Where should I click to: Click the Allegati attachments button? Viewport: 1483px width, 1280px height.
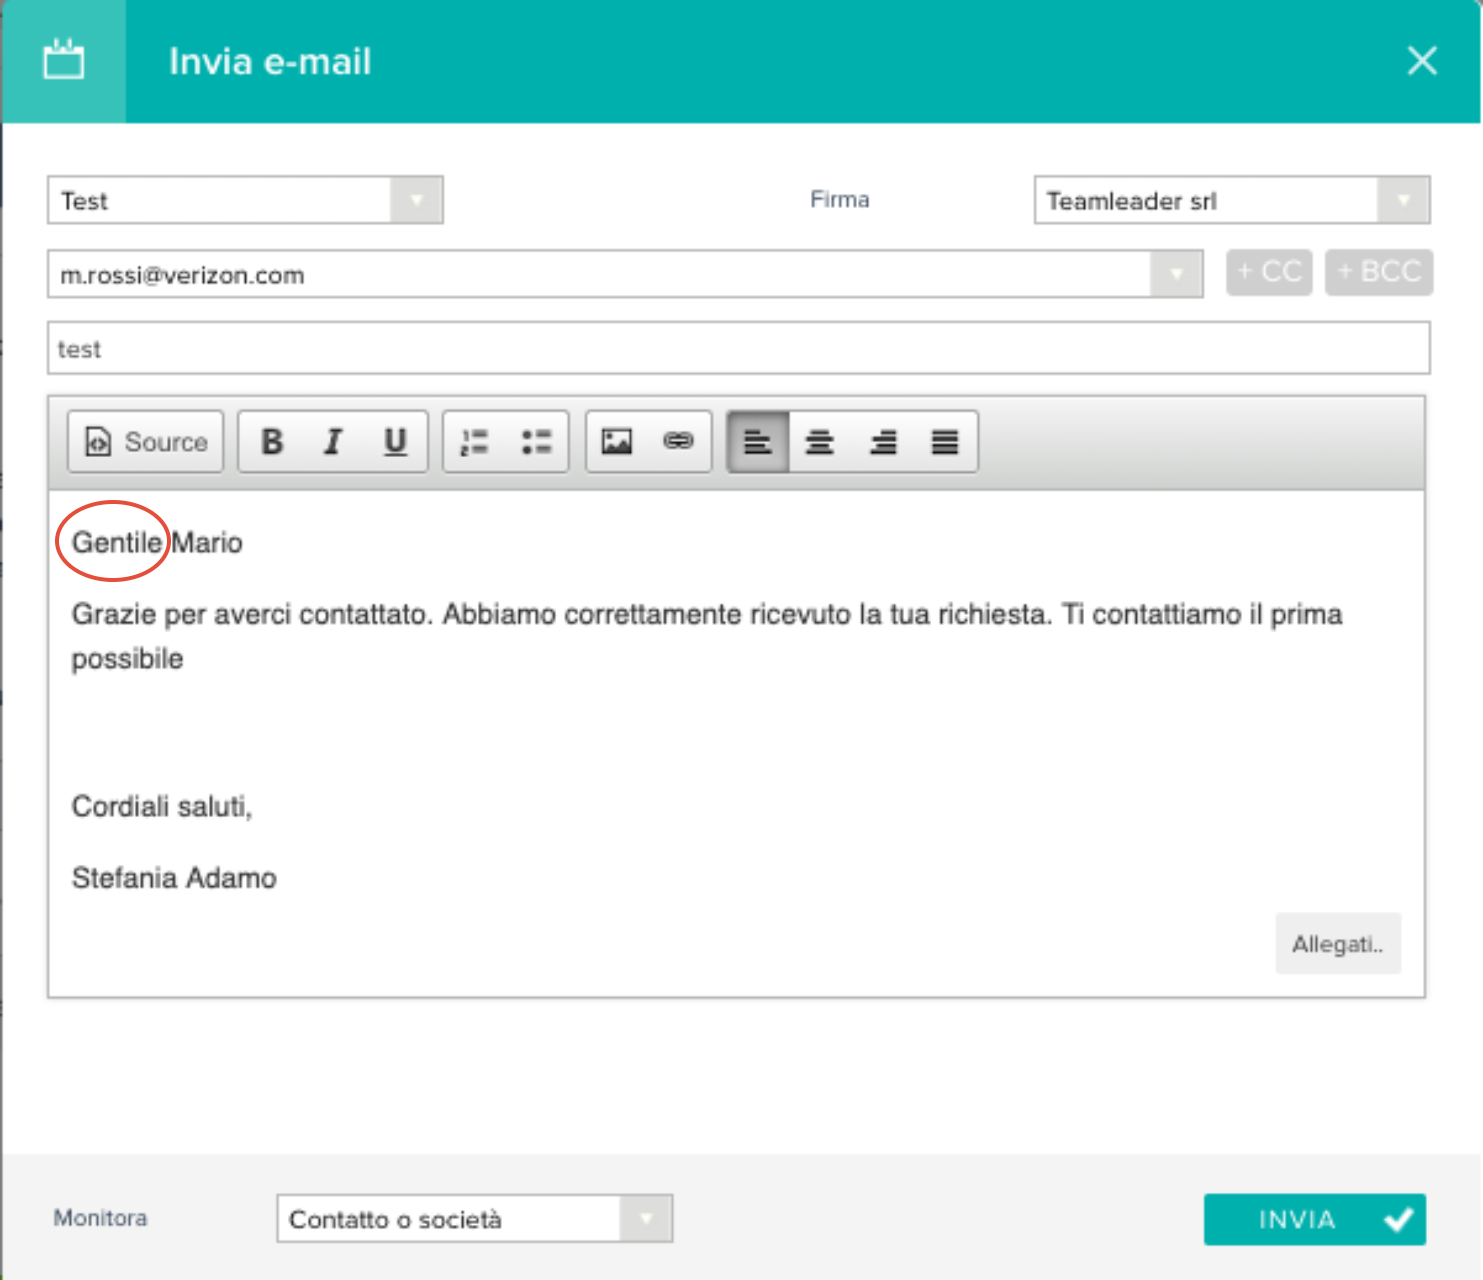click(1338, 943)
